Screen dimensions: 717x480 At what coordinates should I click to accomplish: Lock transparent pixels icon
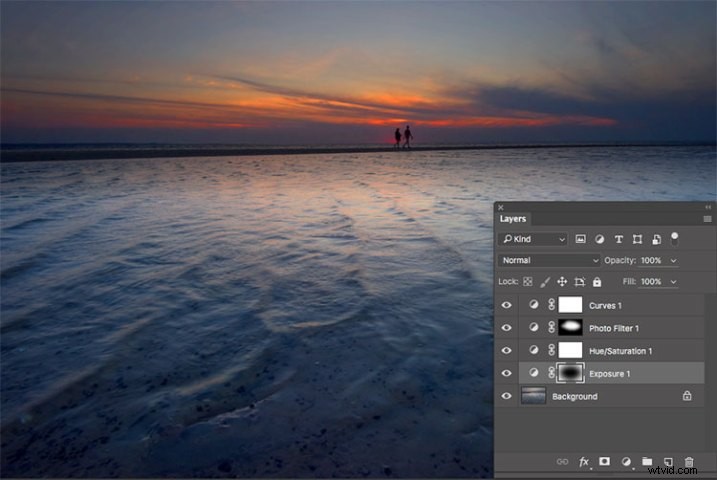528,282
